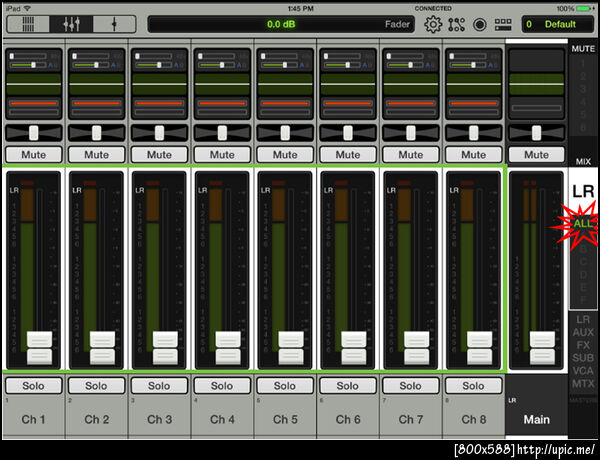This screenshot has width=600, height=460.
Task: Open Ch 1 gate and compressor thumbnail
Action: (x=34, y=108)
